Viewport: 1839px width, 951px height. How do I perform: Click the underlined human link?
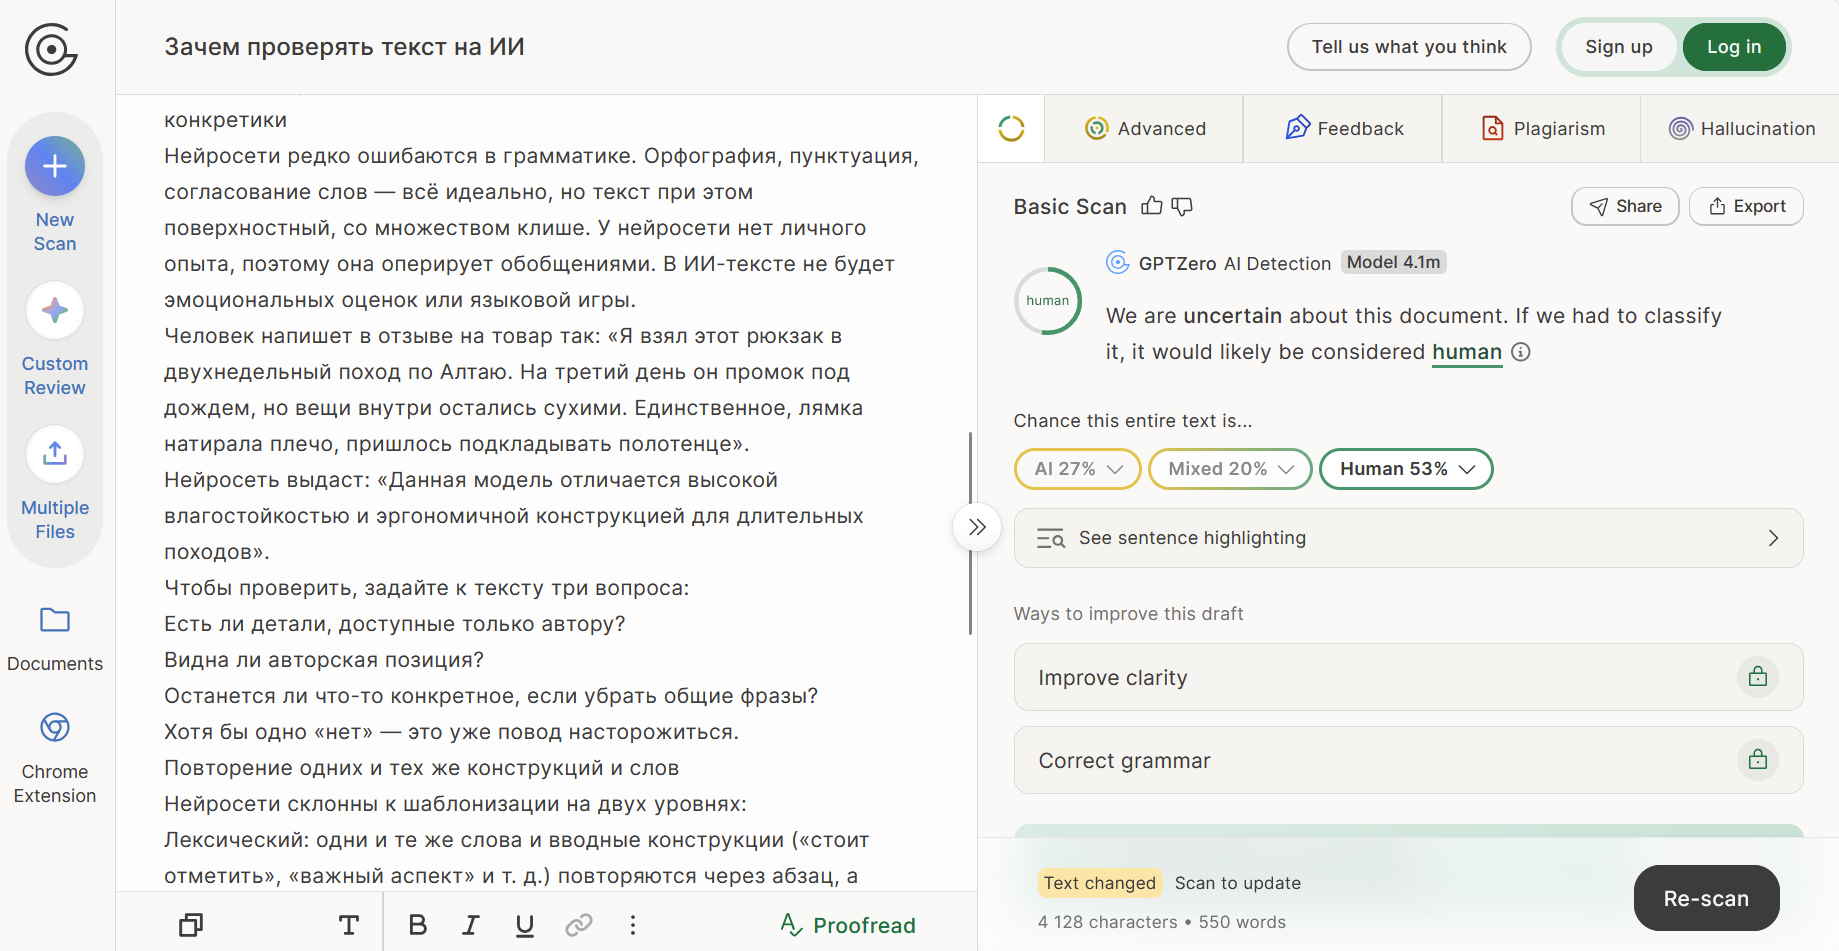1467,352
